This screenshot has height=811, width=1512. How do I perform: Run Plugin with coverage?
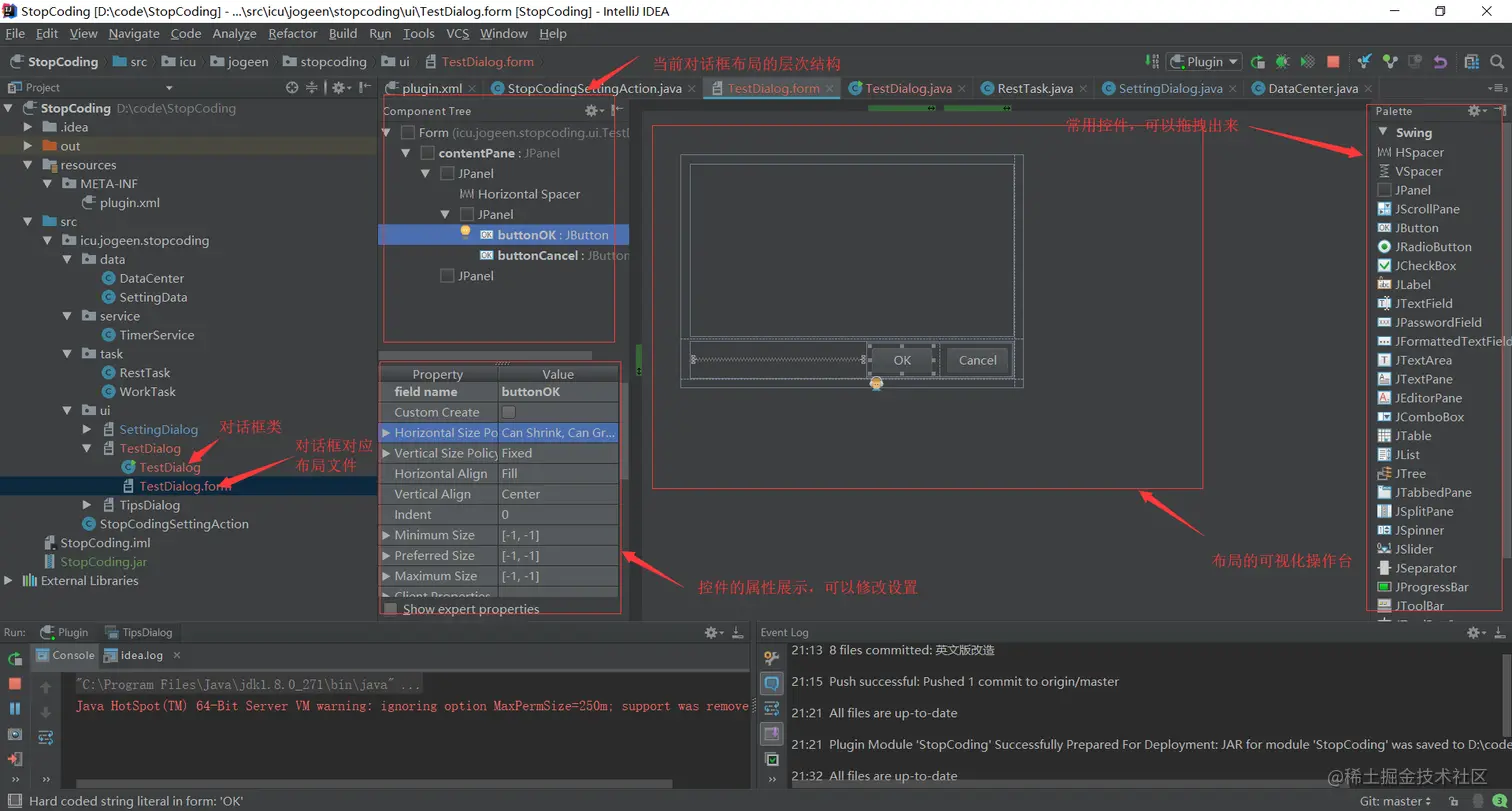[1308, 62]
